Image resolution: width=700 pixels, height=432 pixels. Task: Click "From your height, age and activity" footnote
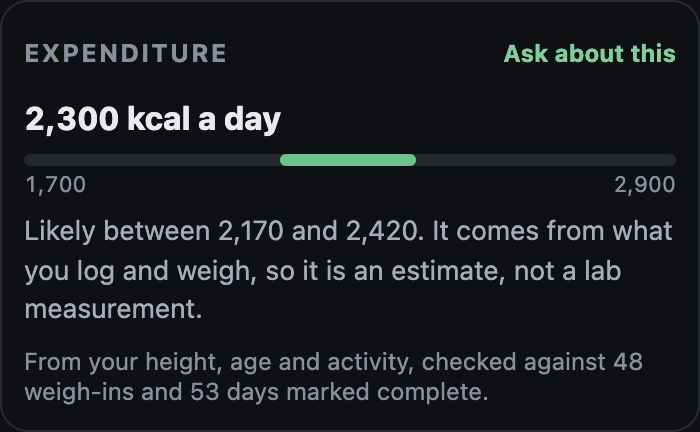click(x=217, y=362)
